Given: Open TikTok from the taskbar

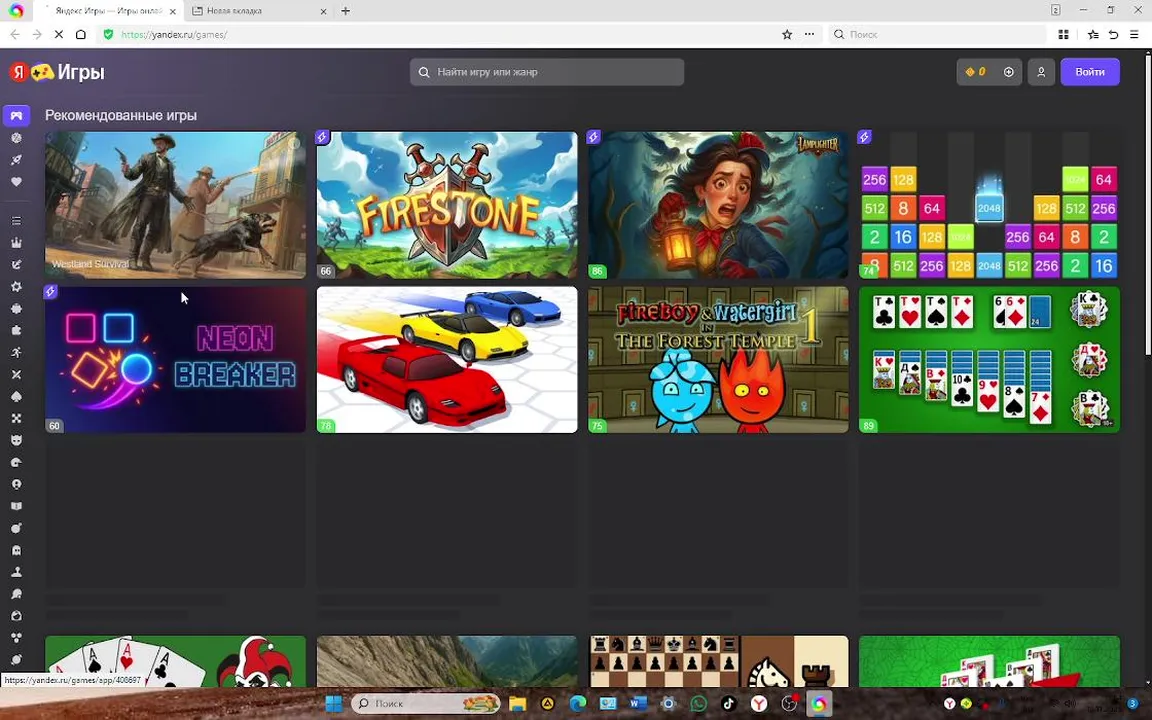Looking at the screenshot, I should pos(728,703).
